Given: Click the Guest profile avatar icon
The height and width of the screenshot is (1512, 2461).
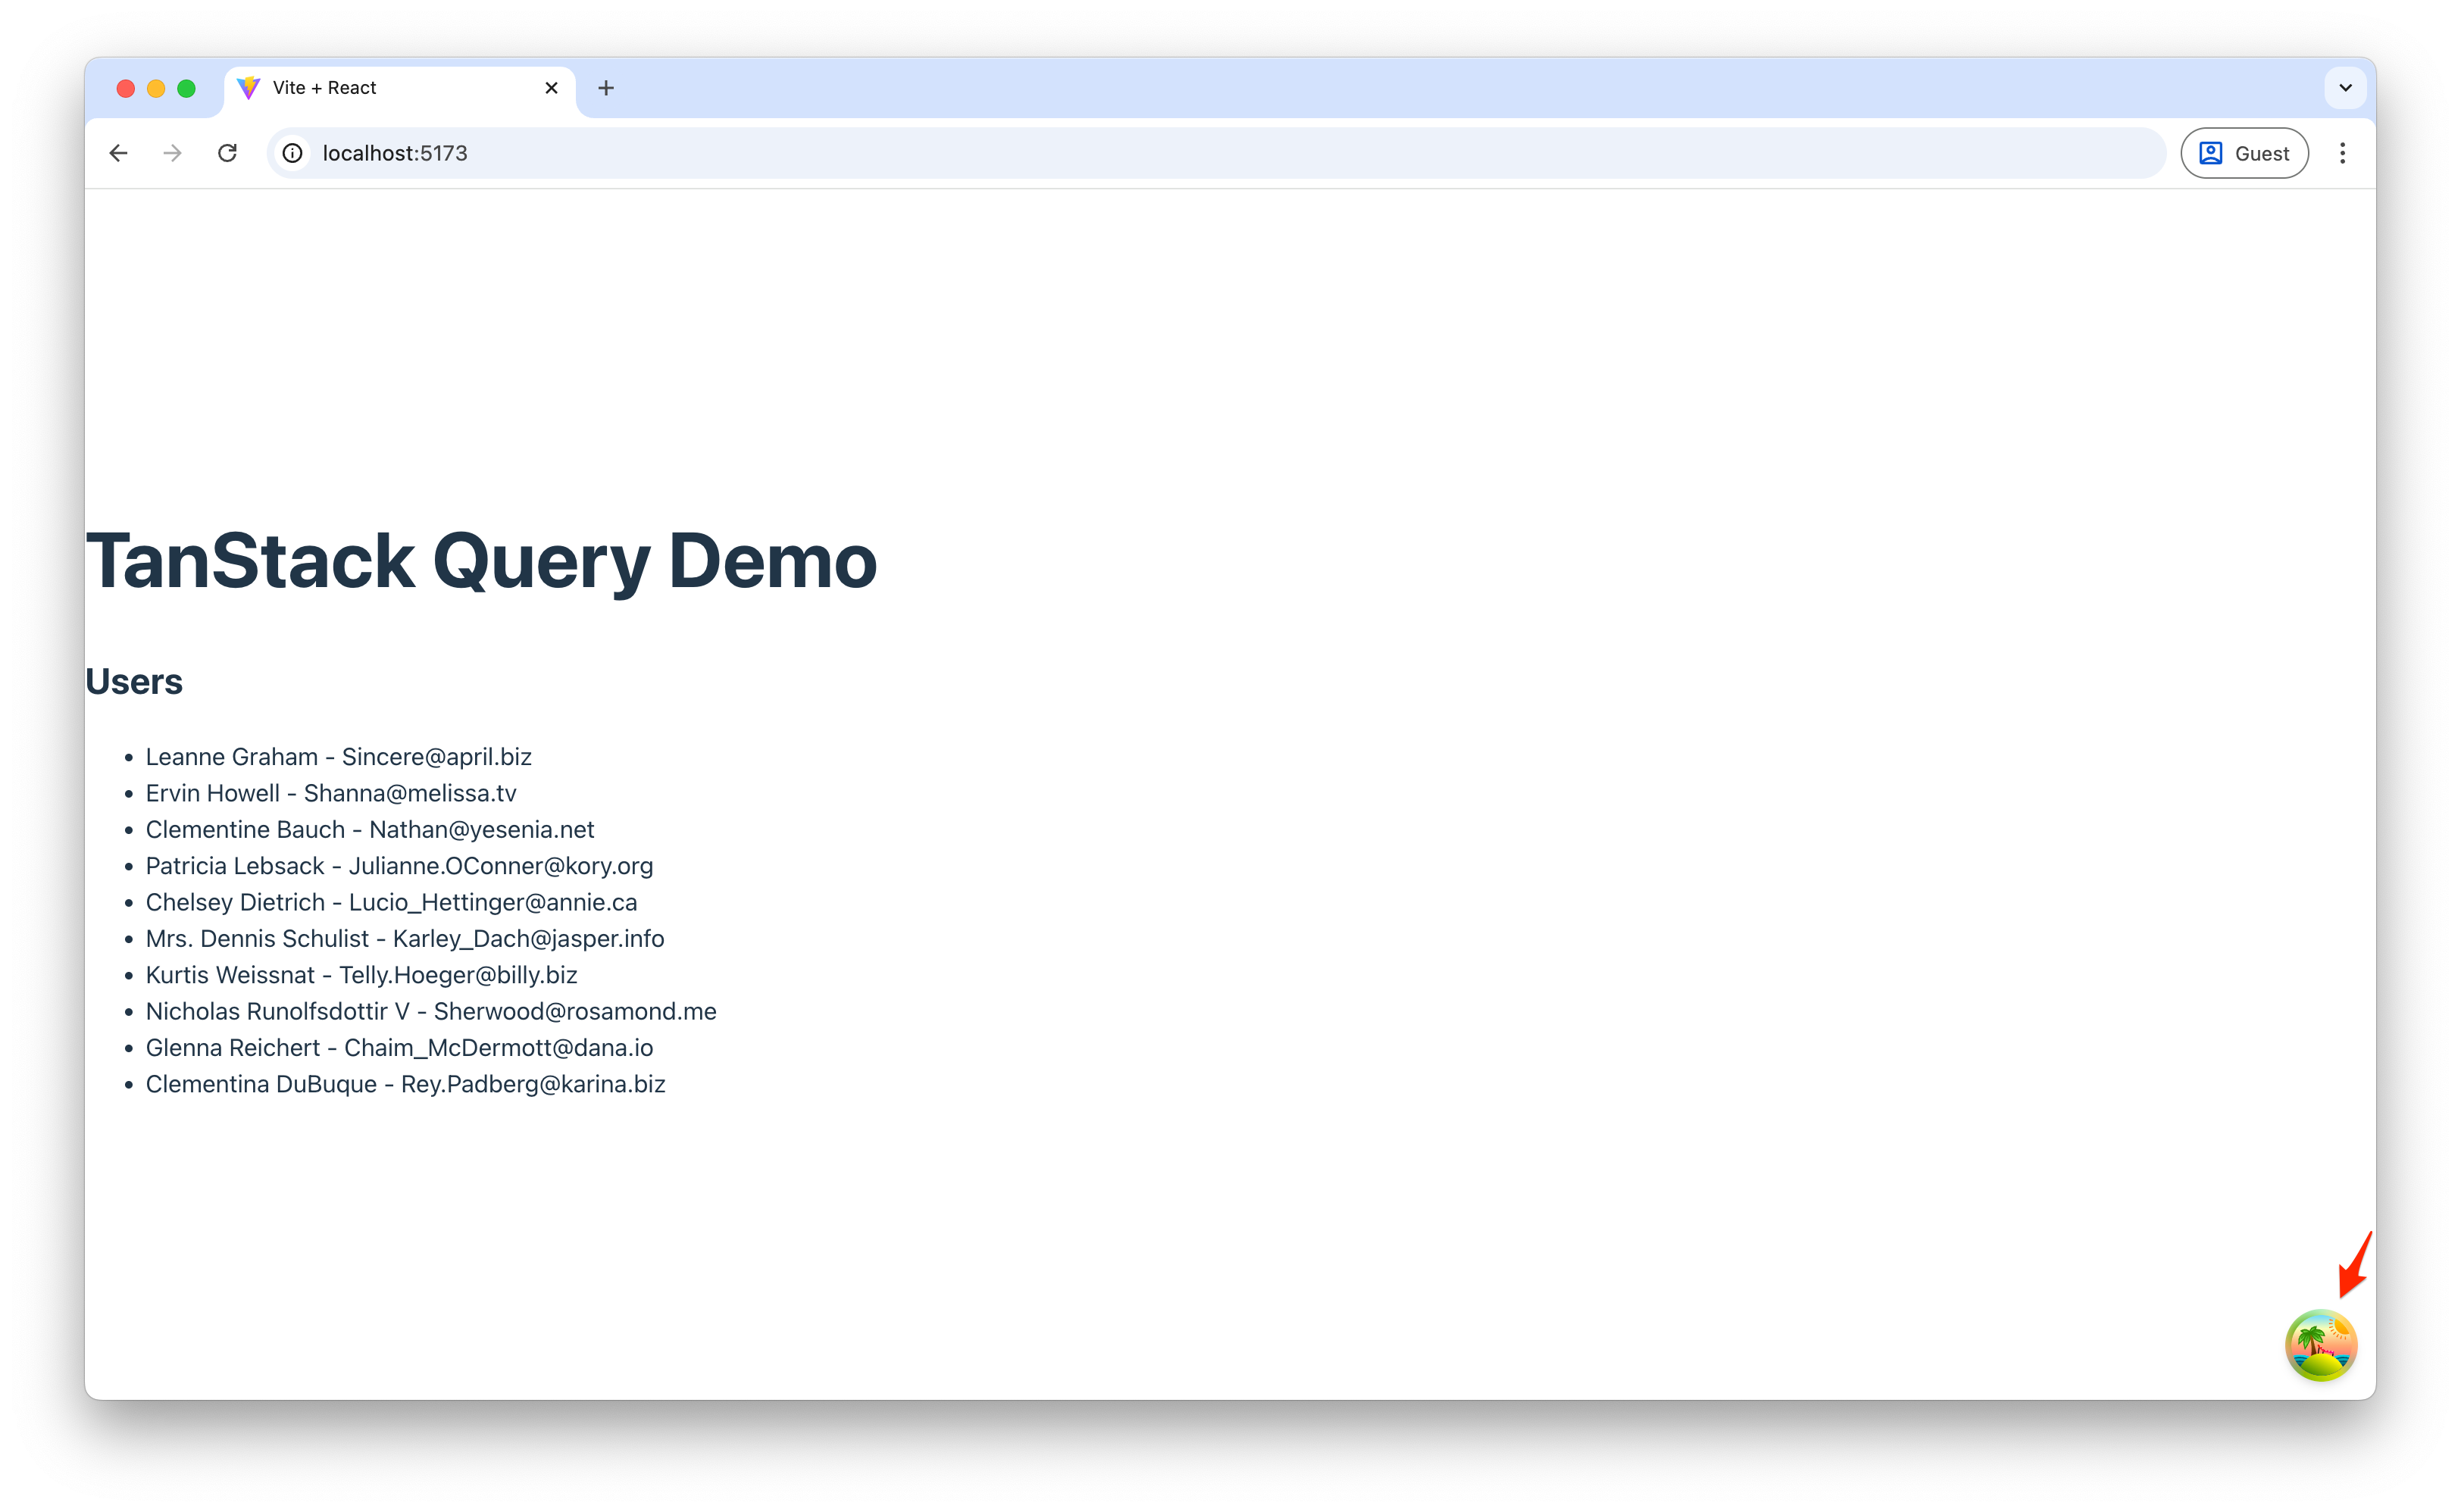Looking at the screenshot, I should tap(2211, 153).
